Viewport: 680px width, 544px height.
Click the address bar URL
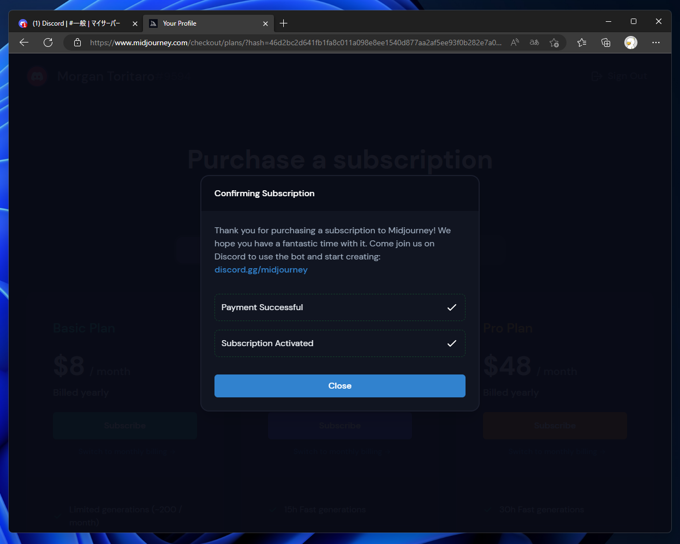(x=295, y=43)
